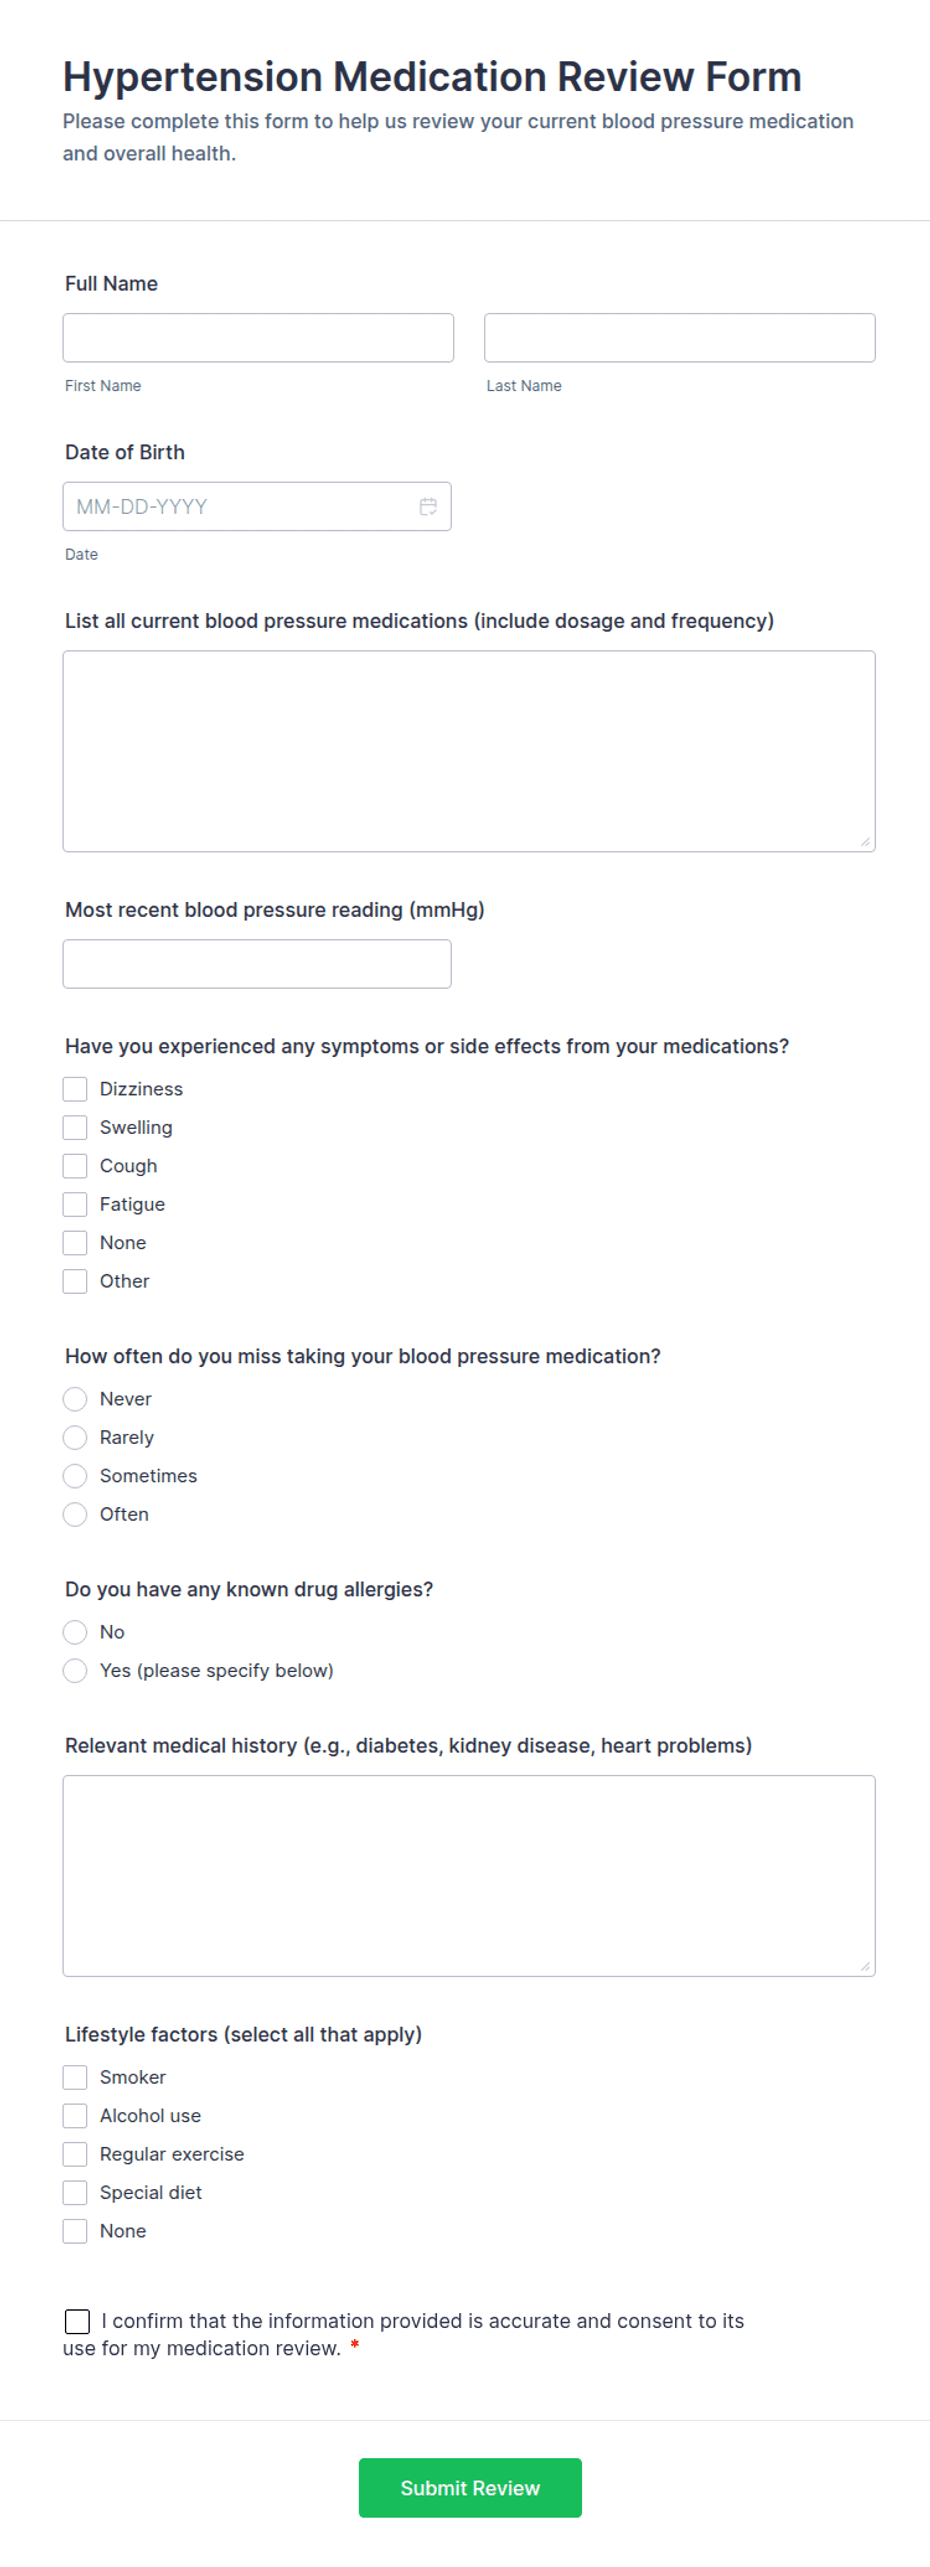
Task: Check the Fatigue symptom checkbox
Action: click(74, 1204)
